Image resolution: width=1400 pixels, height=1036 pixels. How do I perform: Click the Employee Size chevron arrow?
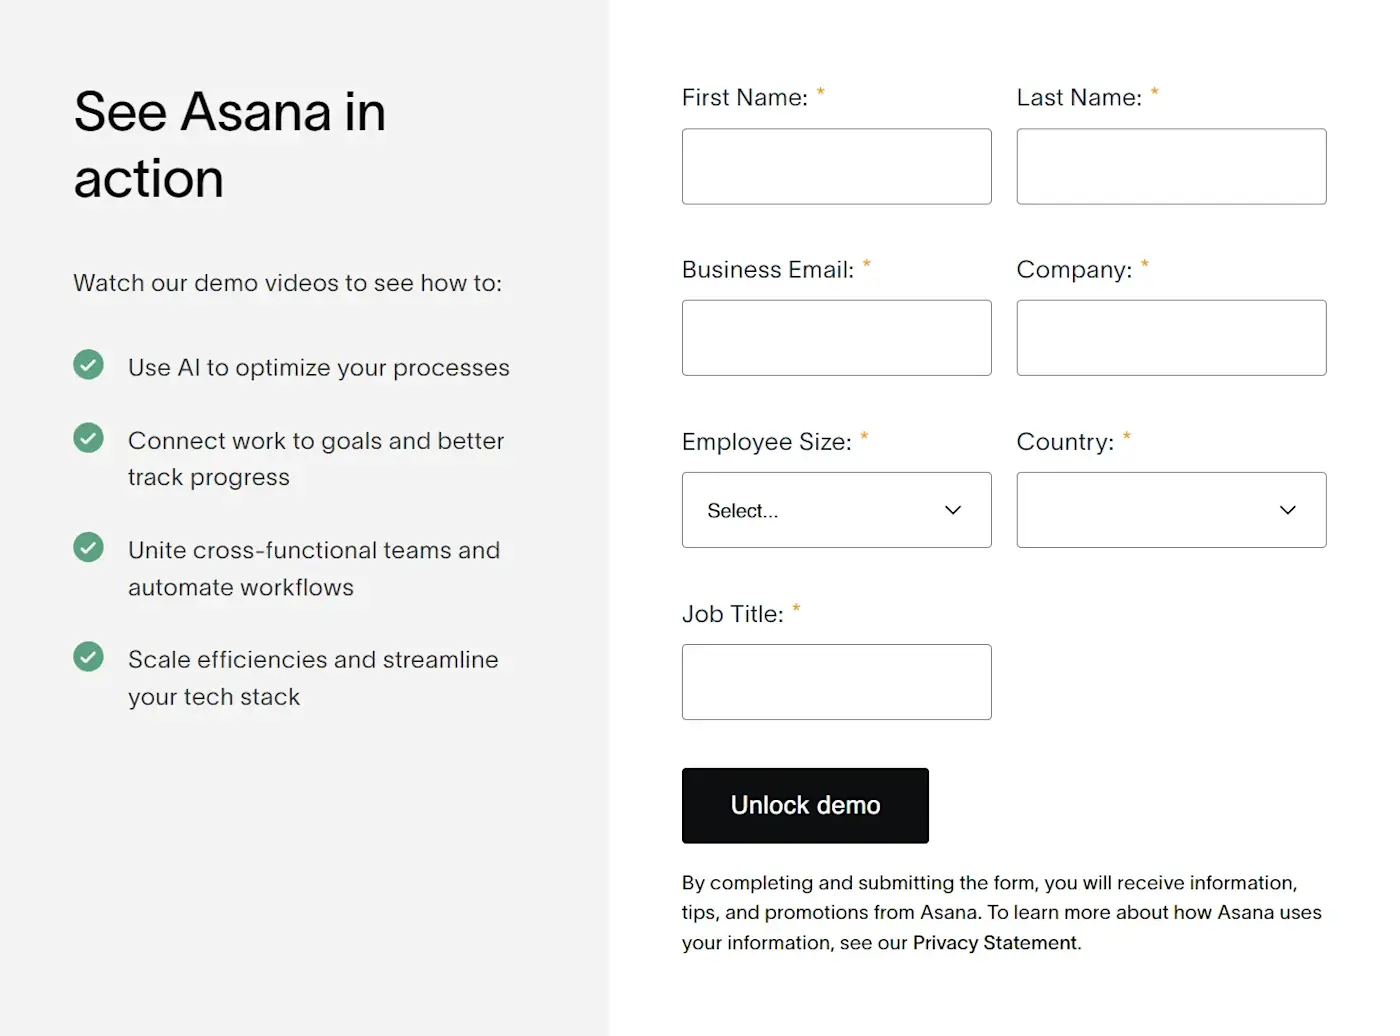coord(952,510)
